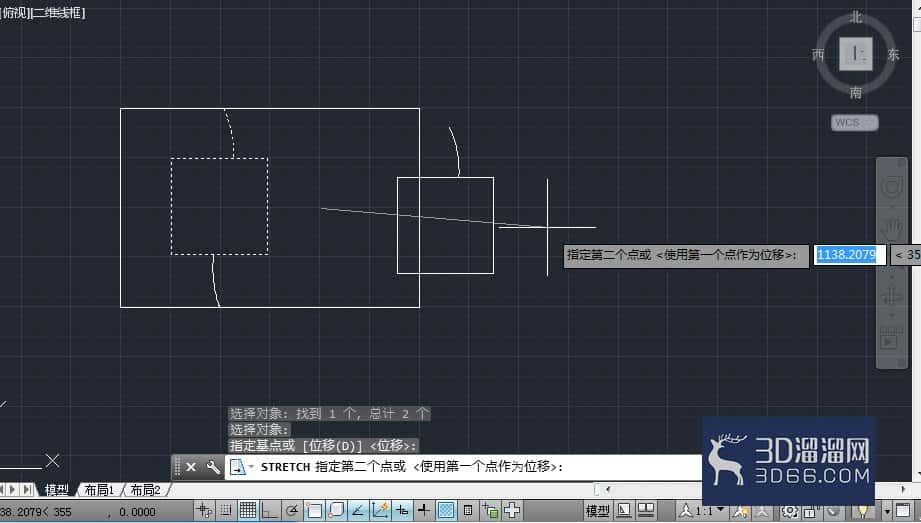Image resolution: width=921 pixels, height=523 pixels.
Task: Toggle Dynamic UCS in status bar
Action: point(380,510)
